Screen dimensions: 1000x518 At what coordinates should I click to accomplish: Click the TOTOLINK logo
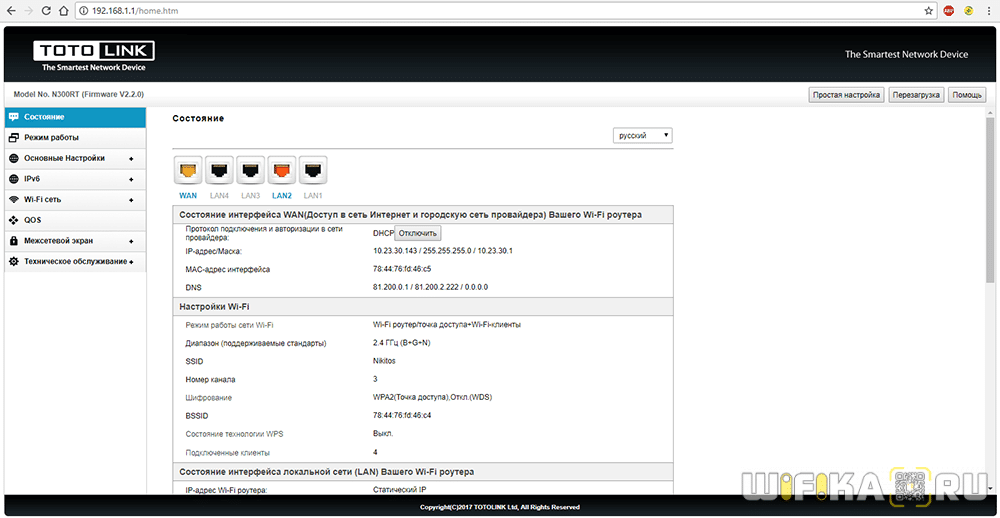point(93,55)
